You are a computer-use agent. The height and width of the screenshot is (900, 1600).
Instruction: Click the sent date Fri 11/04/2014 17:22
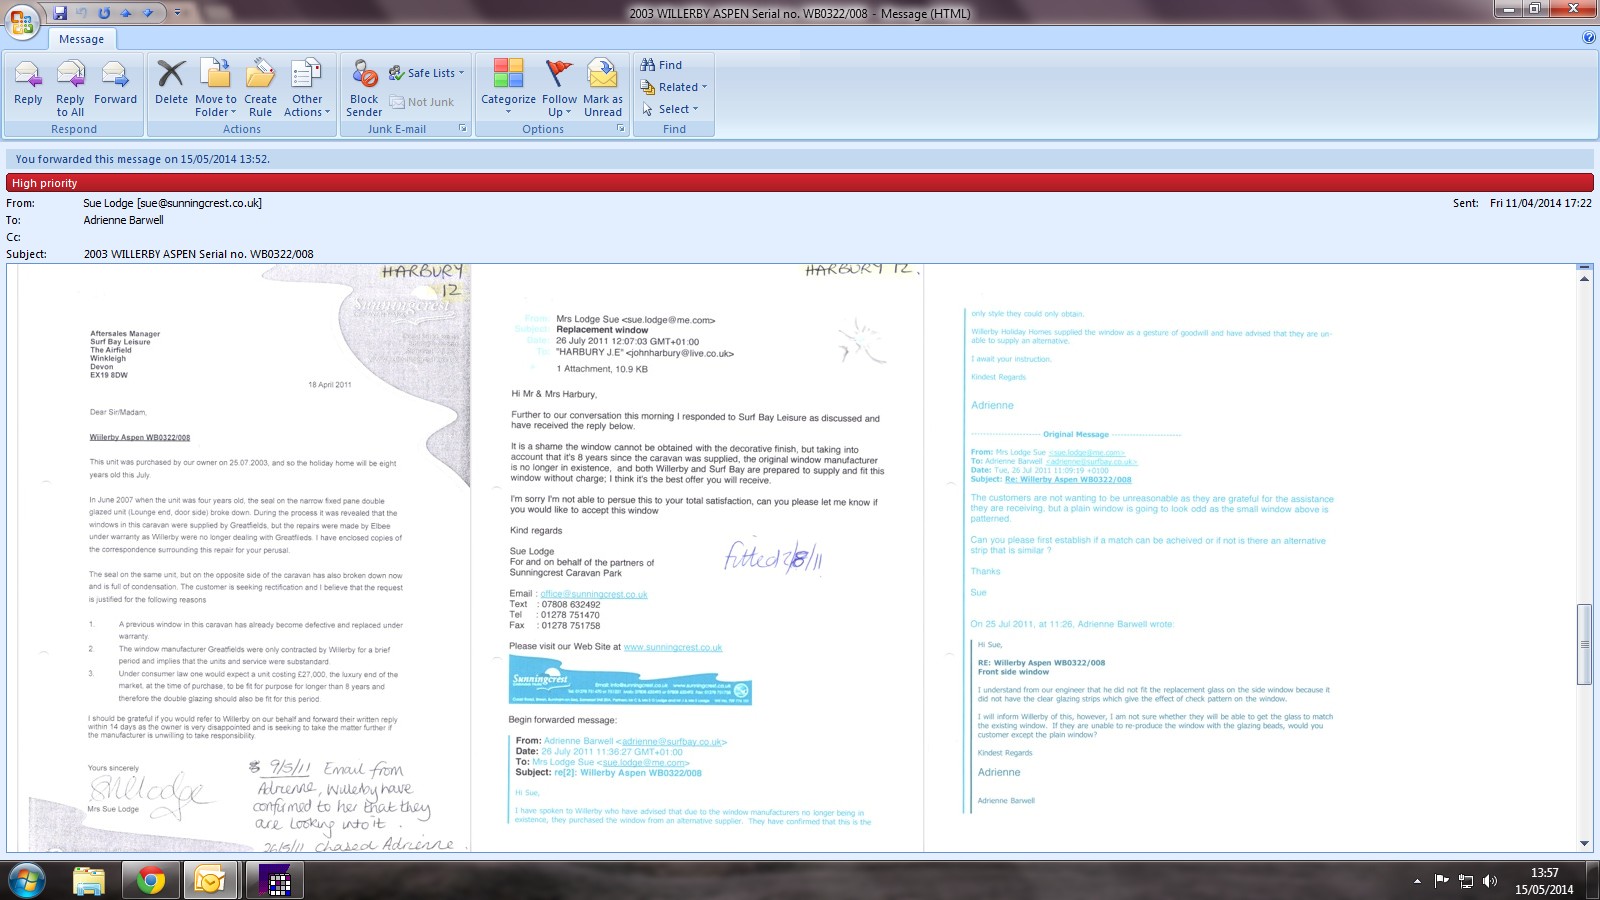point(1541,203)
